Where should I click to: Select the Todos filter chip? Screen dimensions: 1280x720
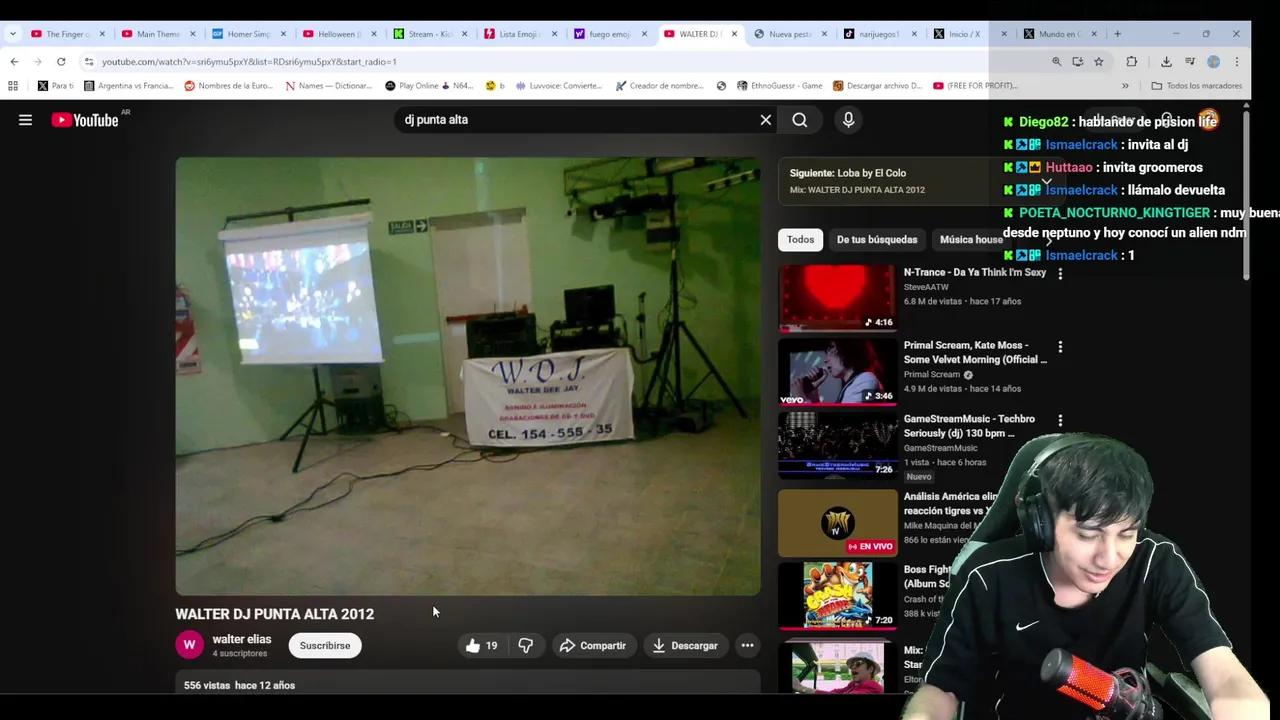pyautogui.click(x=800, y=240)
